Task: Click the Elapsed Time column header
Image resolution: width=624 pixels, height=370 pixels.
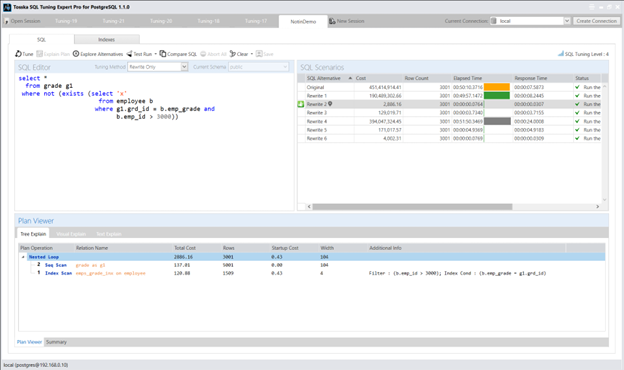Action: pos(481,78)
